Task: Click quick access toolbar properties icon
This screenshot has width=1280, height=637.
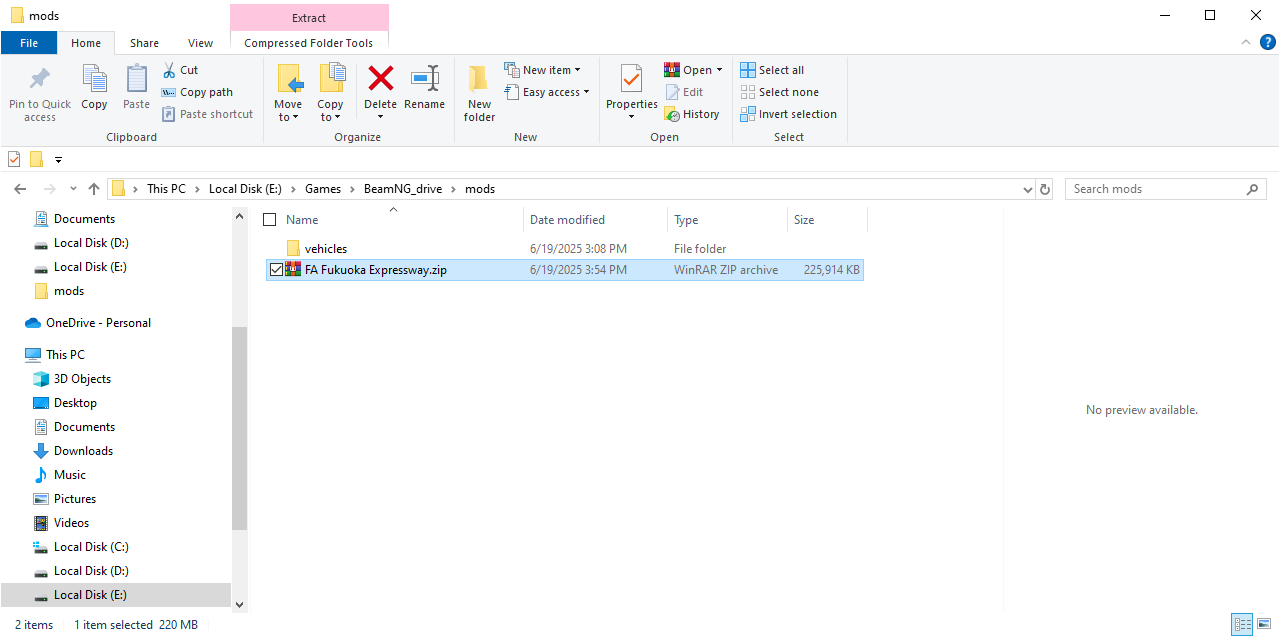Action: (x=14, y=159)
